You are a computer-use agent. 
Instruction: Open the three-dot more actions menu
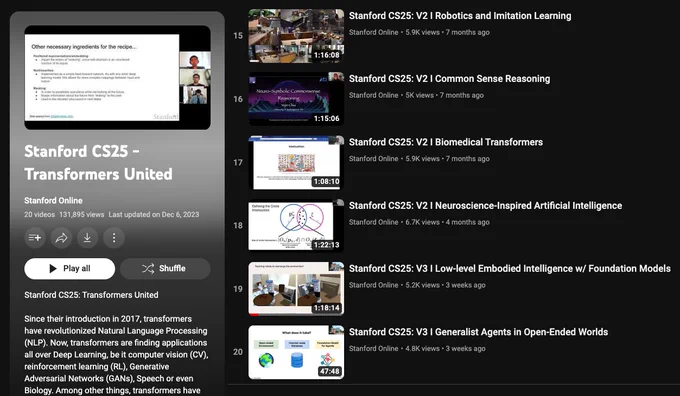click(x=114, y=238)
